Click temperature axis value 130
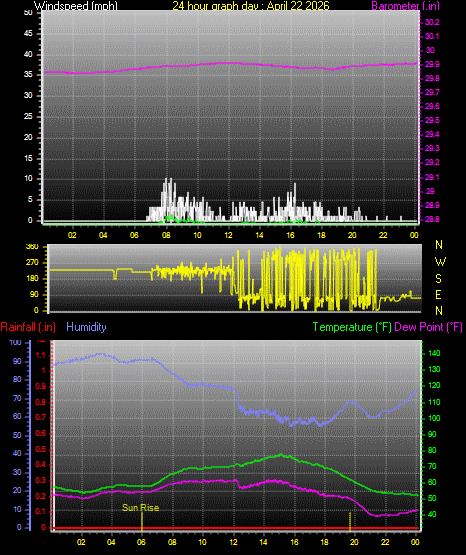Screen dimensions: 466x555 point(434,370)
